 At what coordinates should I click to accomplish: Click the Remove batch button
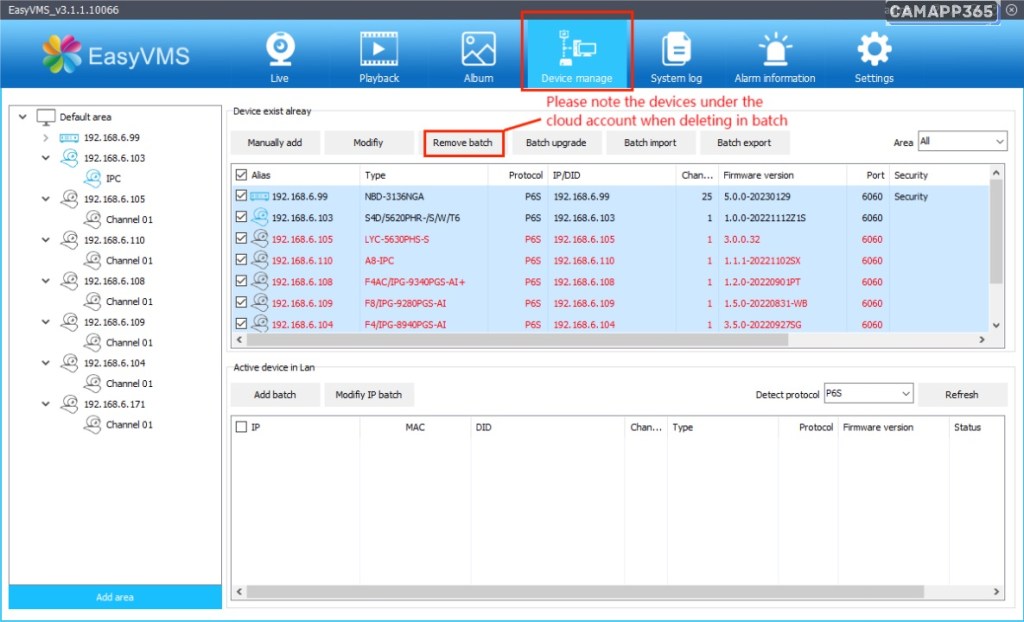[462, 143]
